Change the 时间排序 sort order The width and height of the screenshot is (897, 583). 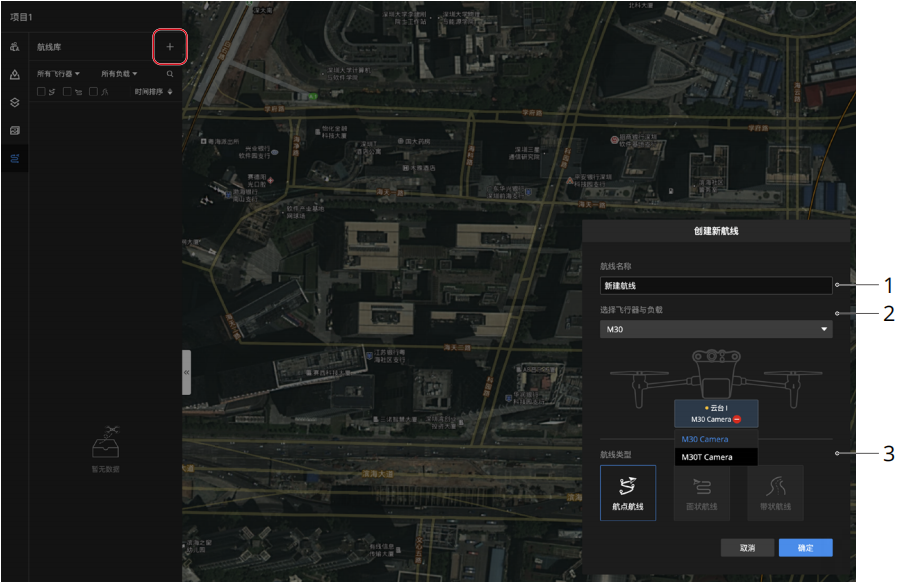click(153, 92)
